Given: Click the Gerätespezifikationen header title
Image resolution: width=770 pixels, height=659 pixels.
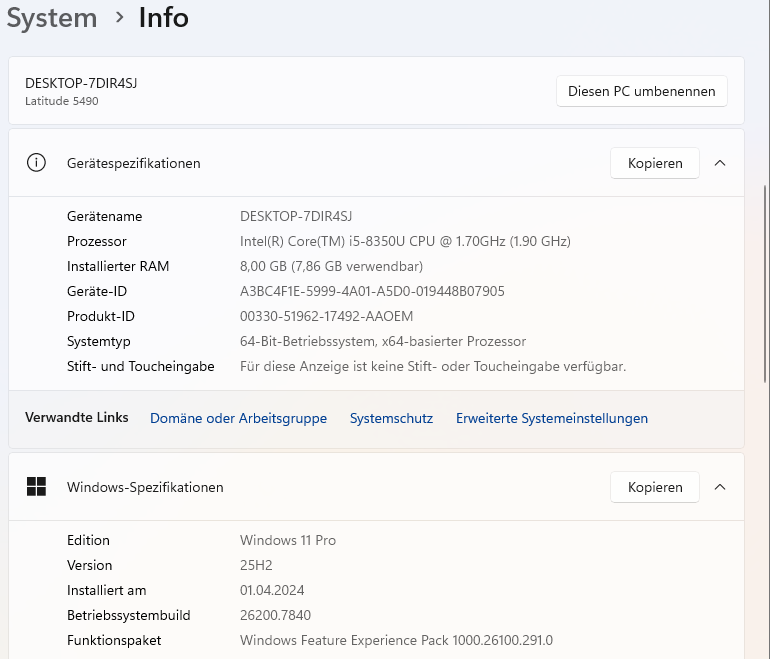Looking at the screenshot, I should click(x=134, y=163).
